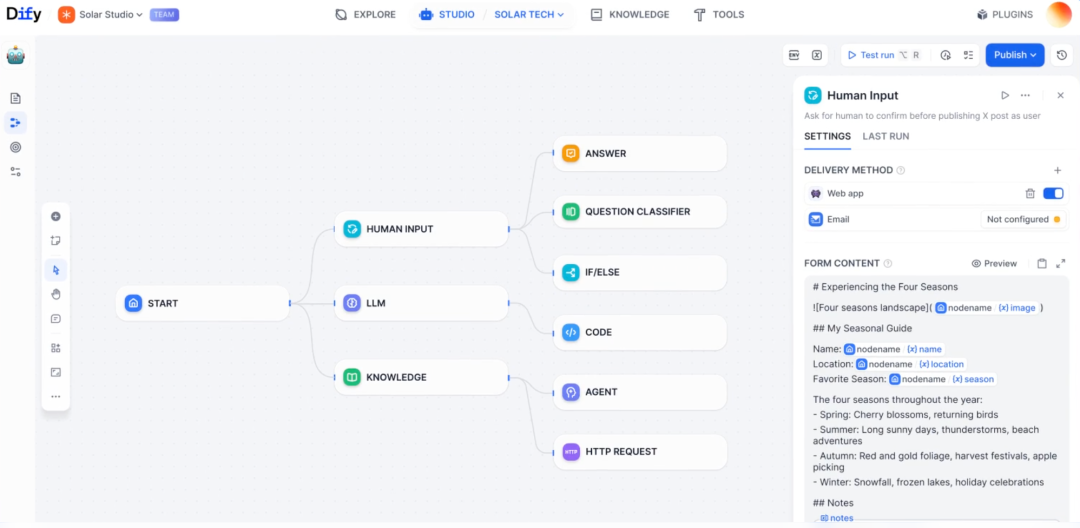
Task: Click the image variable chip
Action: (x=986, y=308)
